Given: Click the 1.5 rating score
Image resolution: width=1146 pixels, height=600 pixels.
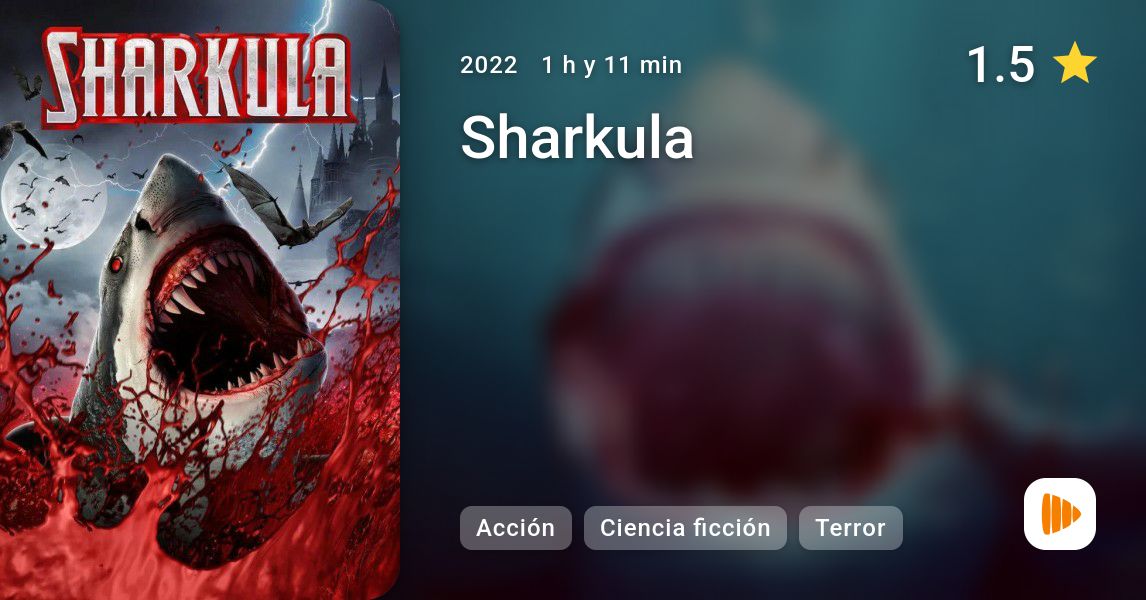Looking at the screenshot, I should pyautogui.click(x=1001, y=64).
